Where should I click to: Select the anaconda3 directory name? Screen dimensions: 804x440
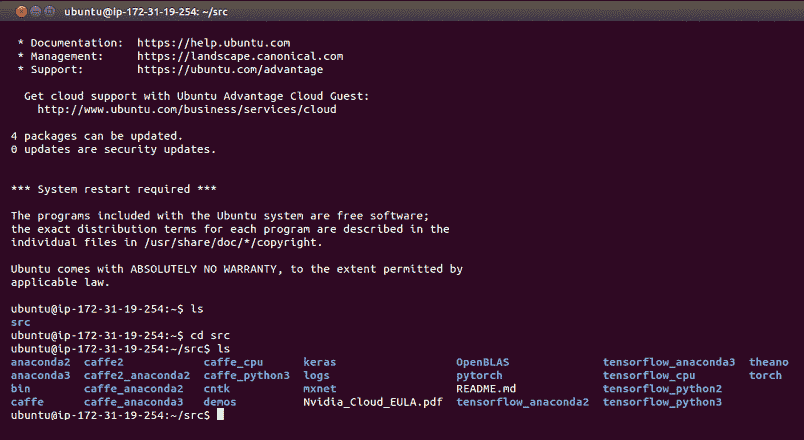click(x=41, y=376)
